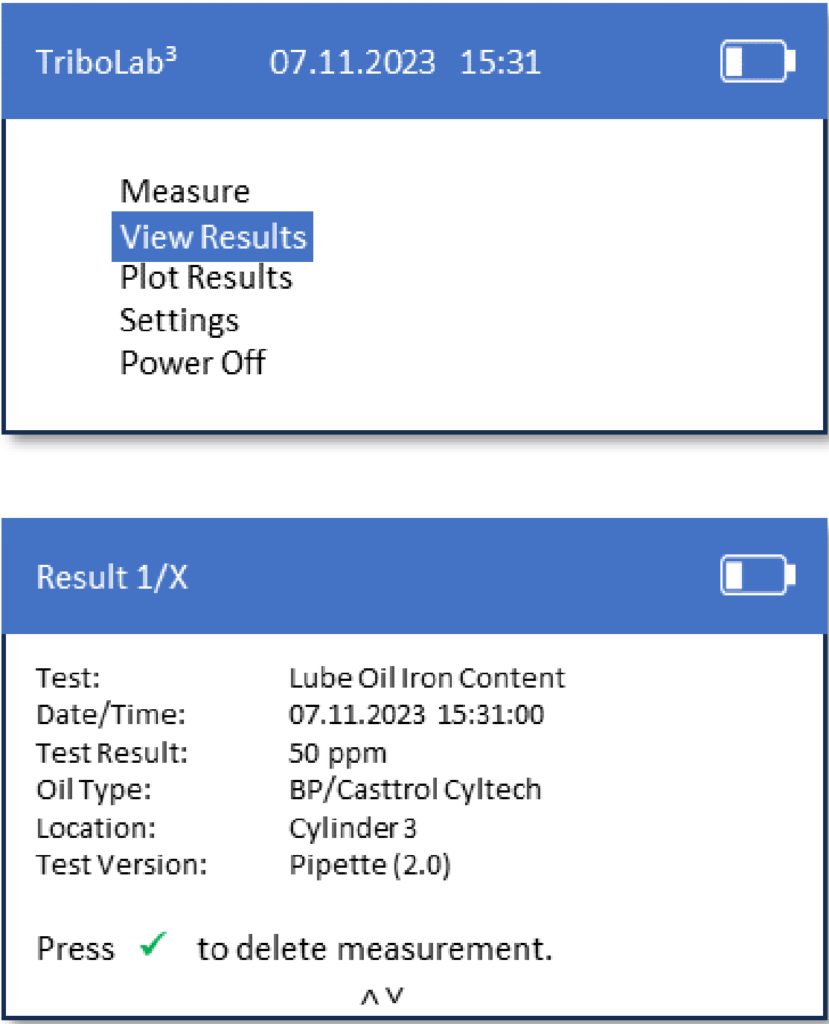Select the Measure menu entry
The width and height of the screenshot is (829, 1024).
click(x=184, y=191)
